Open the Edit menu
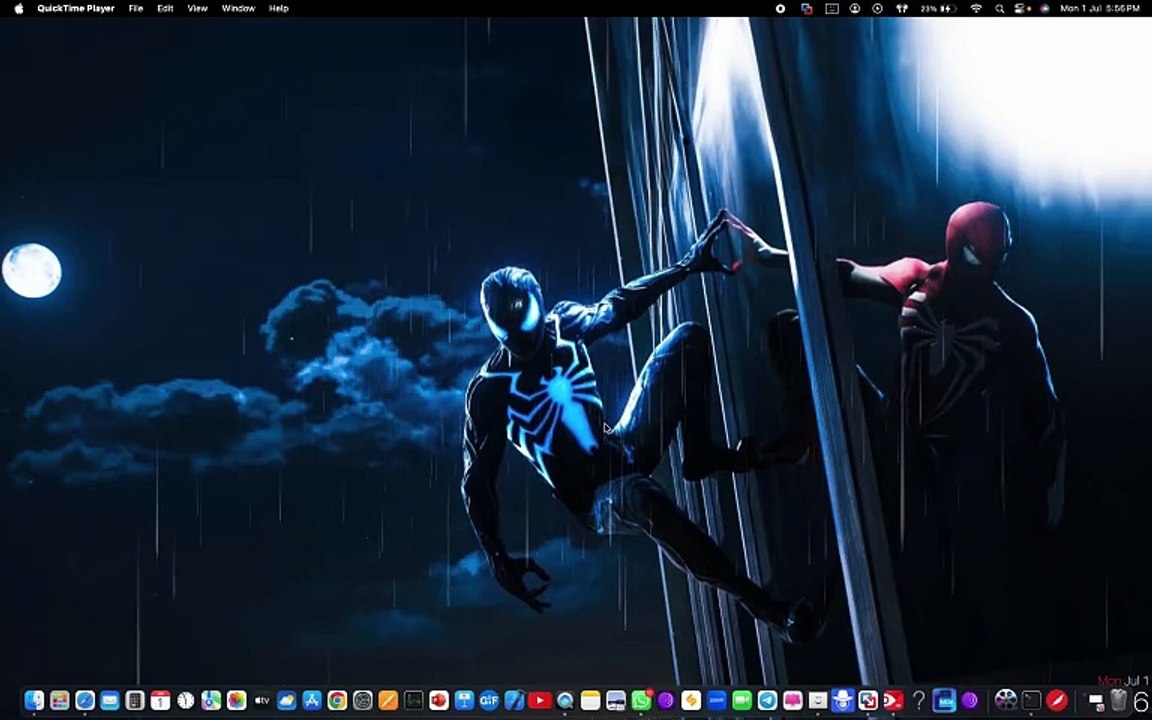Screen dimensions: 1152x720 click(x=165, y=9)
